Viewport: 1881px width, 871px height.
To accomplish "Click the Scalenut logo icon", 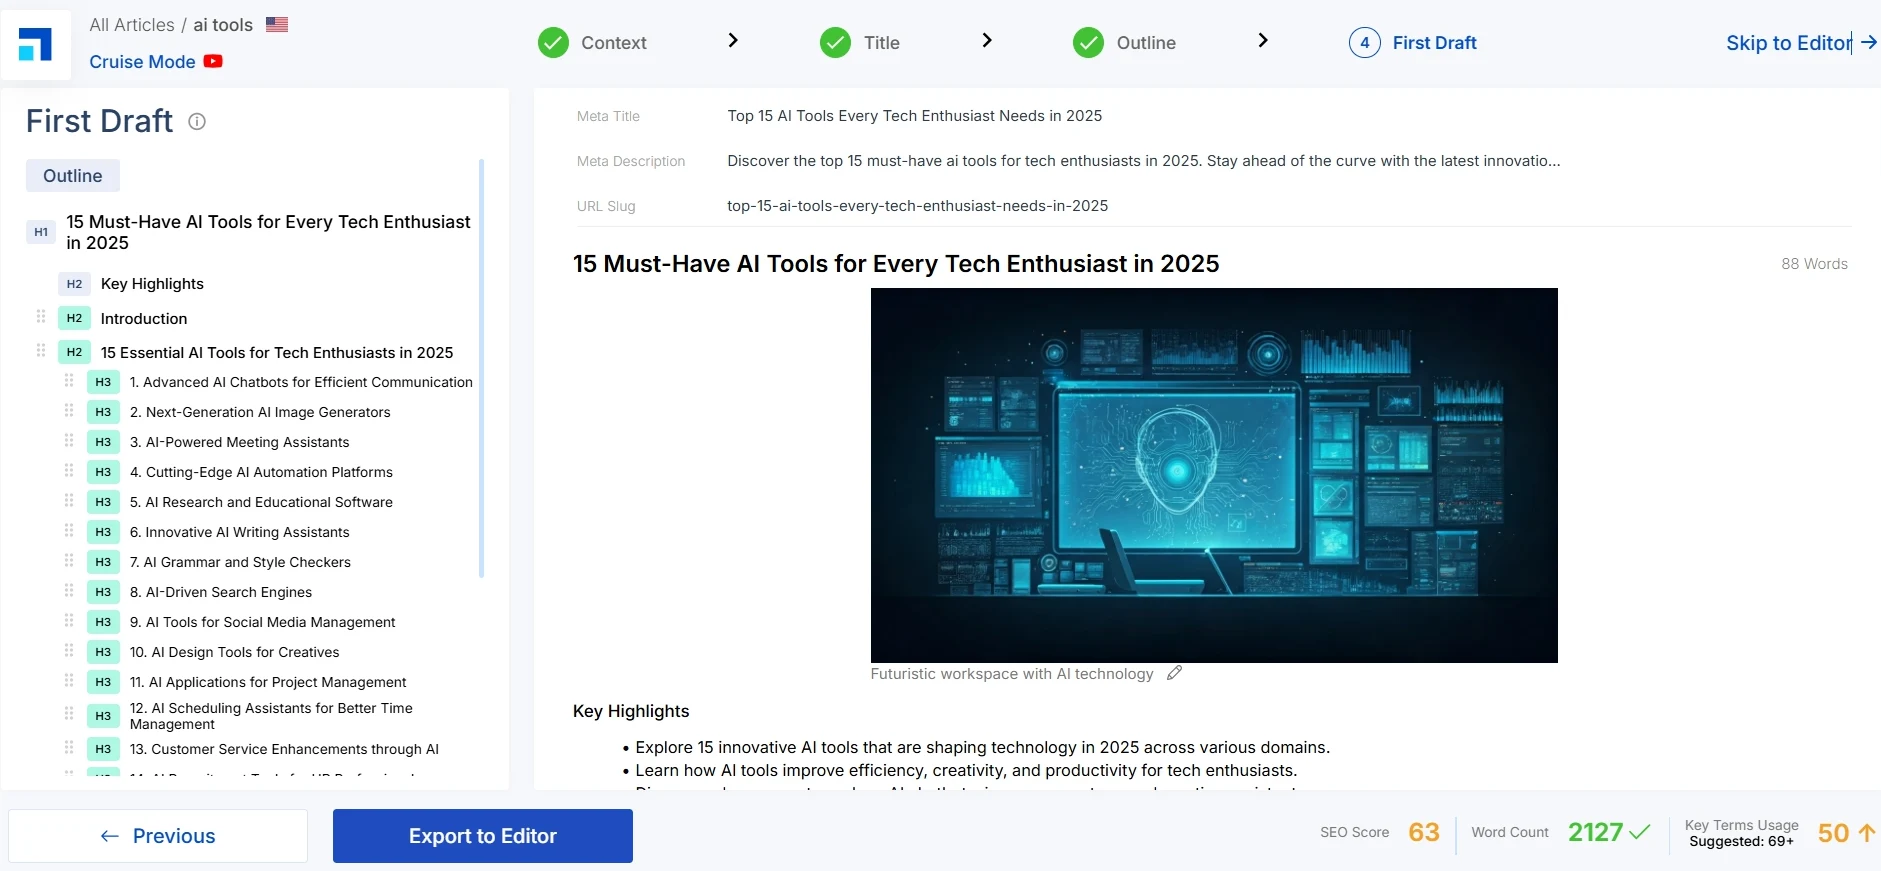I will 36,45.
